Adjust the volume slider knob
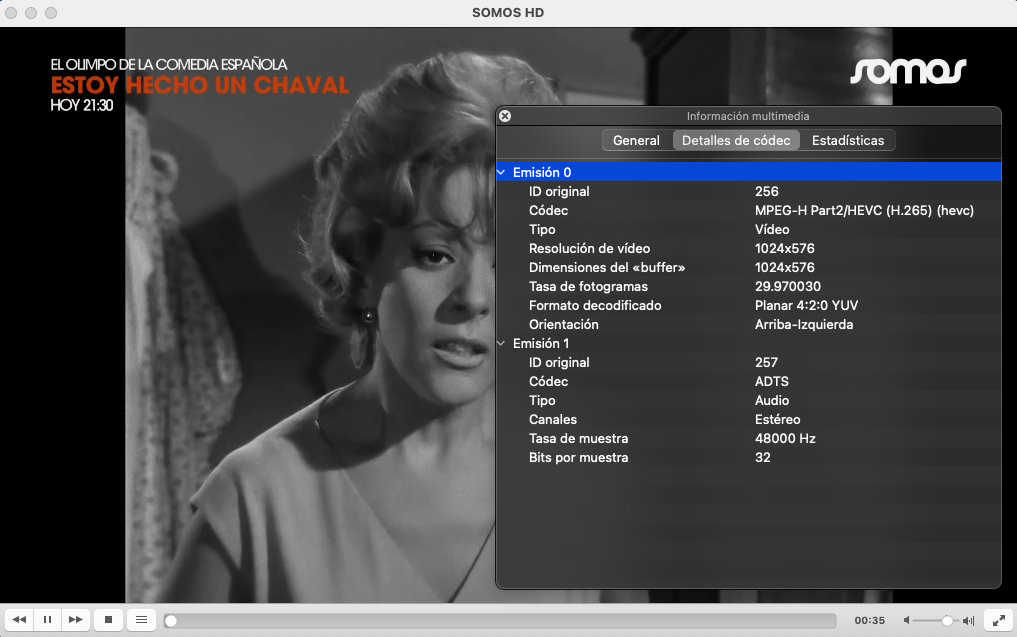This screenshot has height=637, width=1017. (x=947, y=621)
